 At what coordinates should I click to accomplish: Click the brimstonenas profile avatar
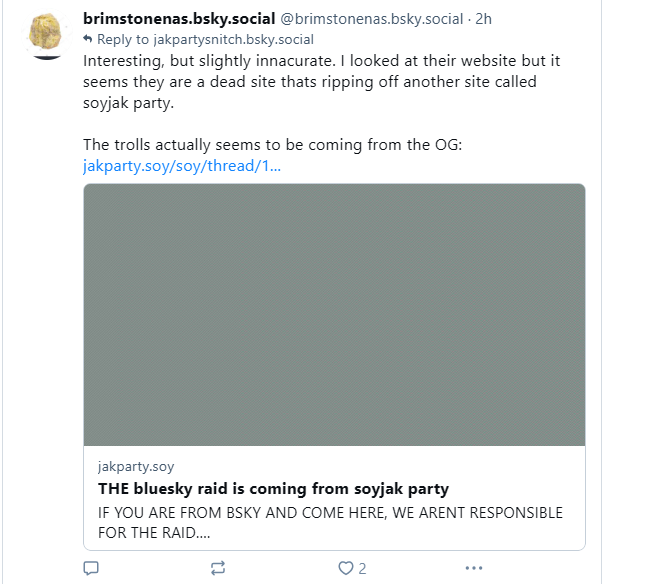click(44, 36)
